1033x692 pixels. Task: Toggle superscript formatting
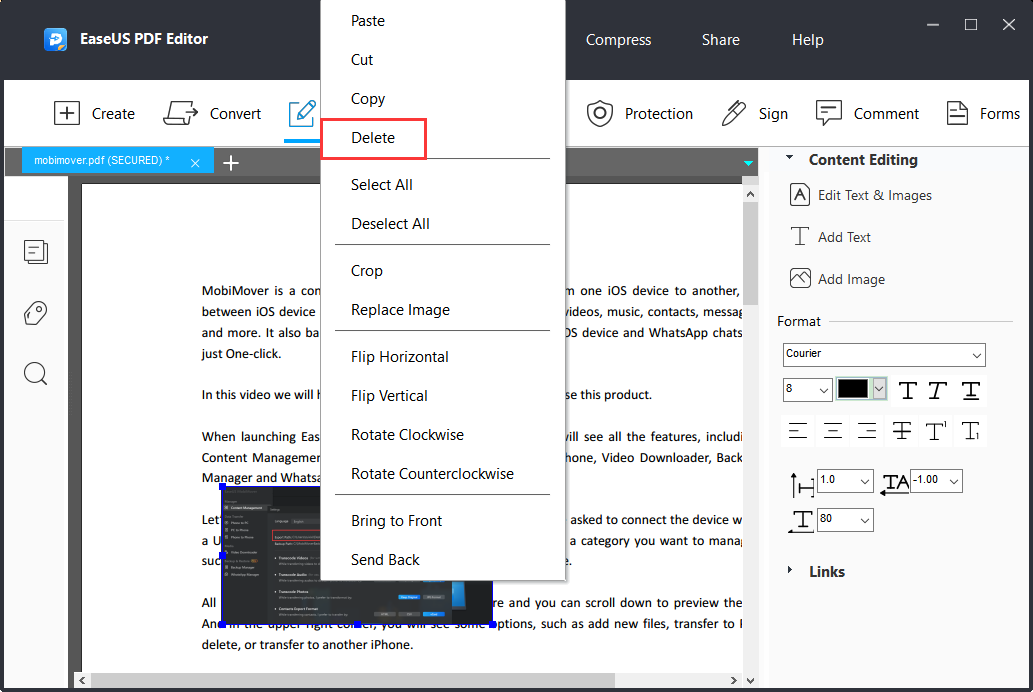936,431
